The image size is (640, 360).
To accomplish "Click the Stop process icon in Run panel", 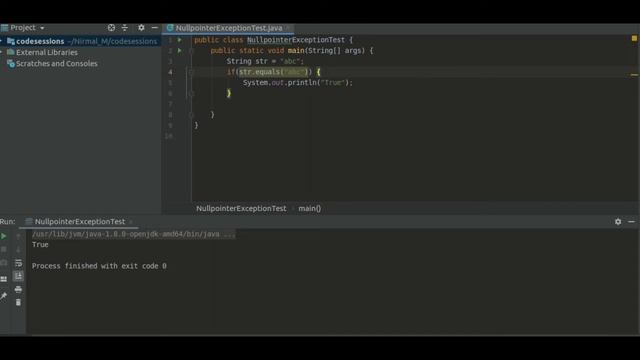I will click(x=4, y=249).
